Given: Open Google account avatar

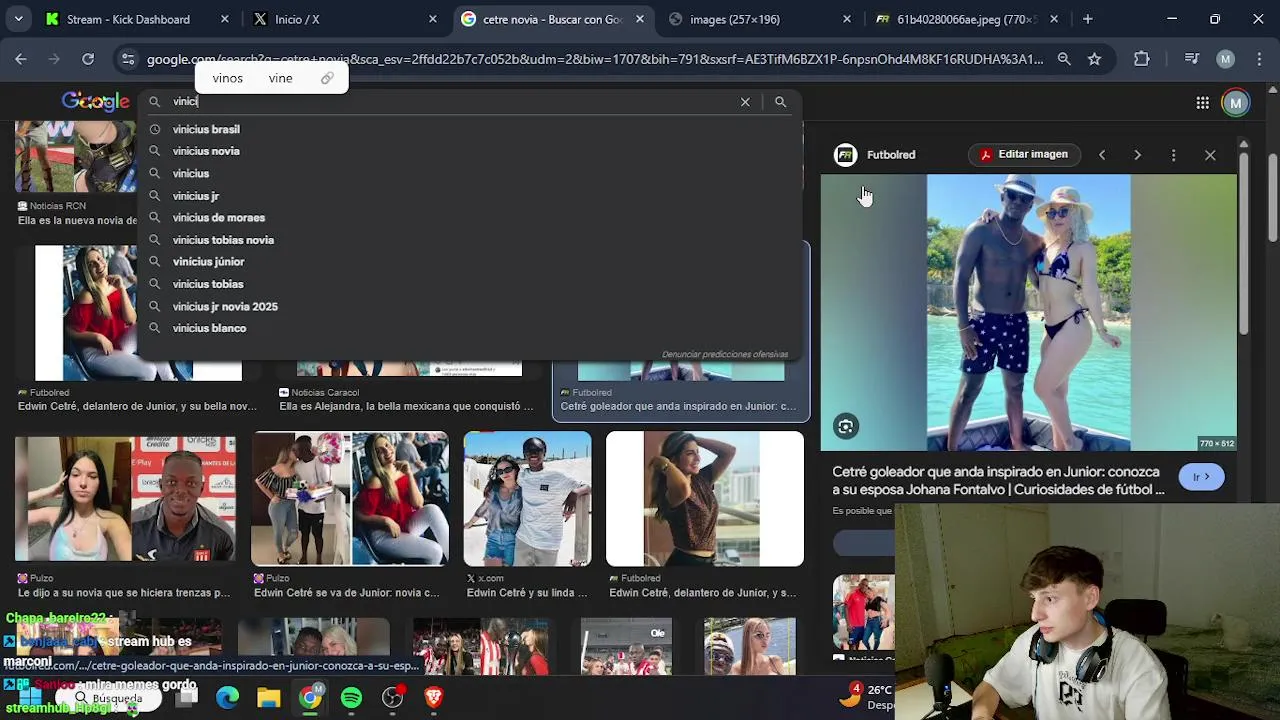Looking at the screenshot, I should click(x=1236, y=102).
